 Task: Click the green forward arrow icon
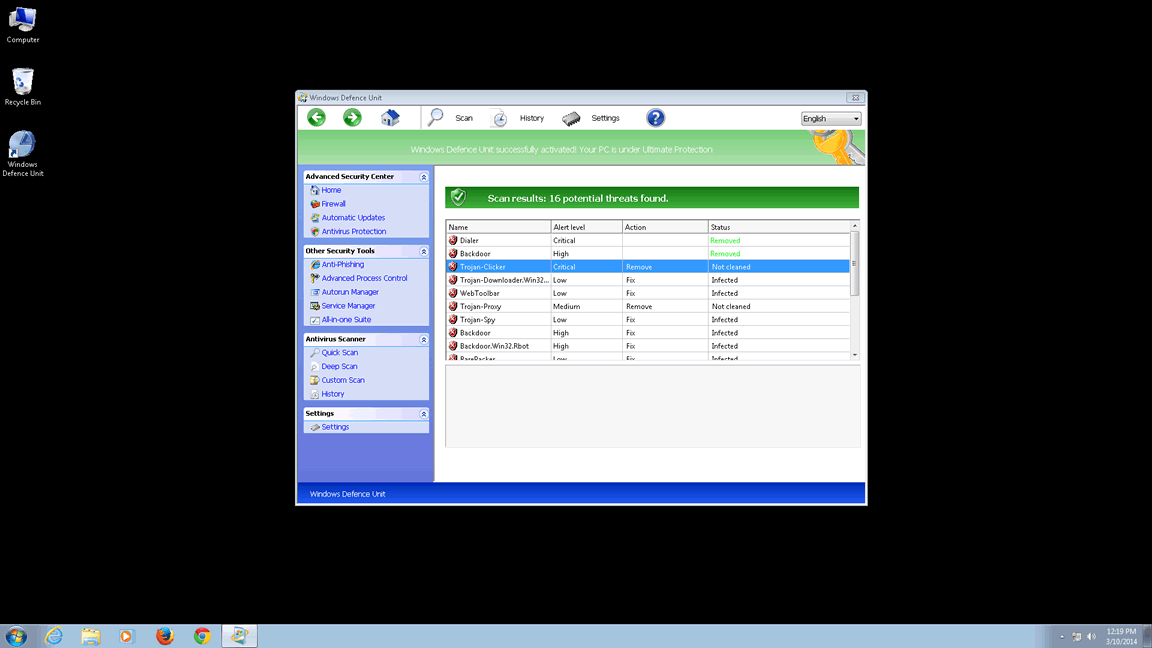point(352,118)
